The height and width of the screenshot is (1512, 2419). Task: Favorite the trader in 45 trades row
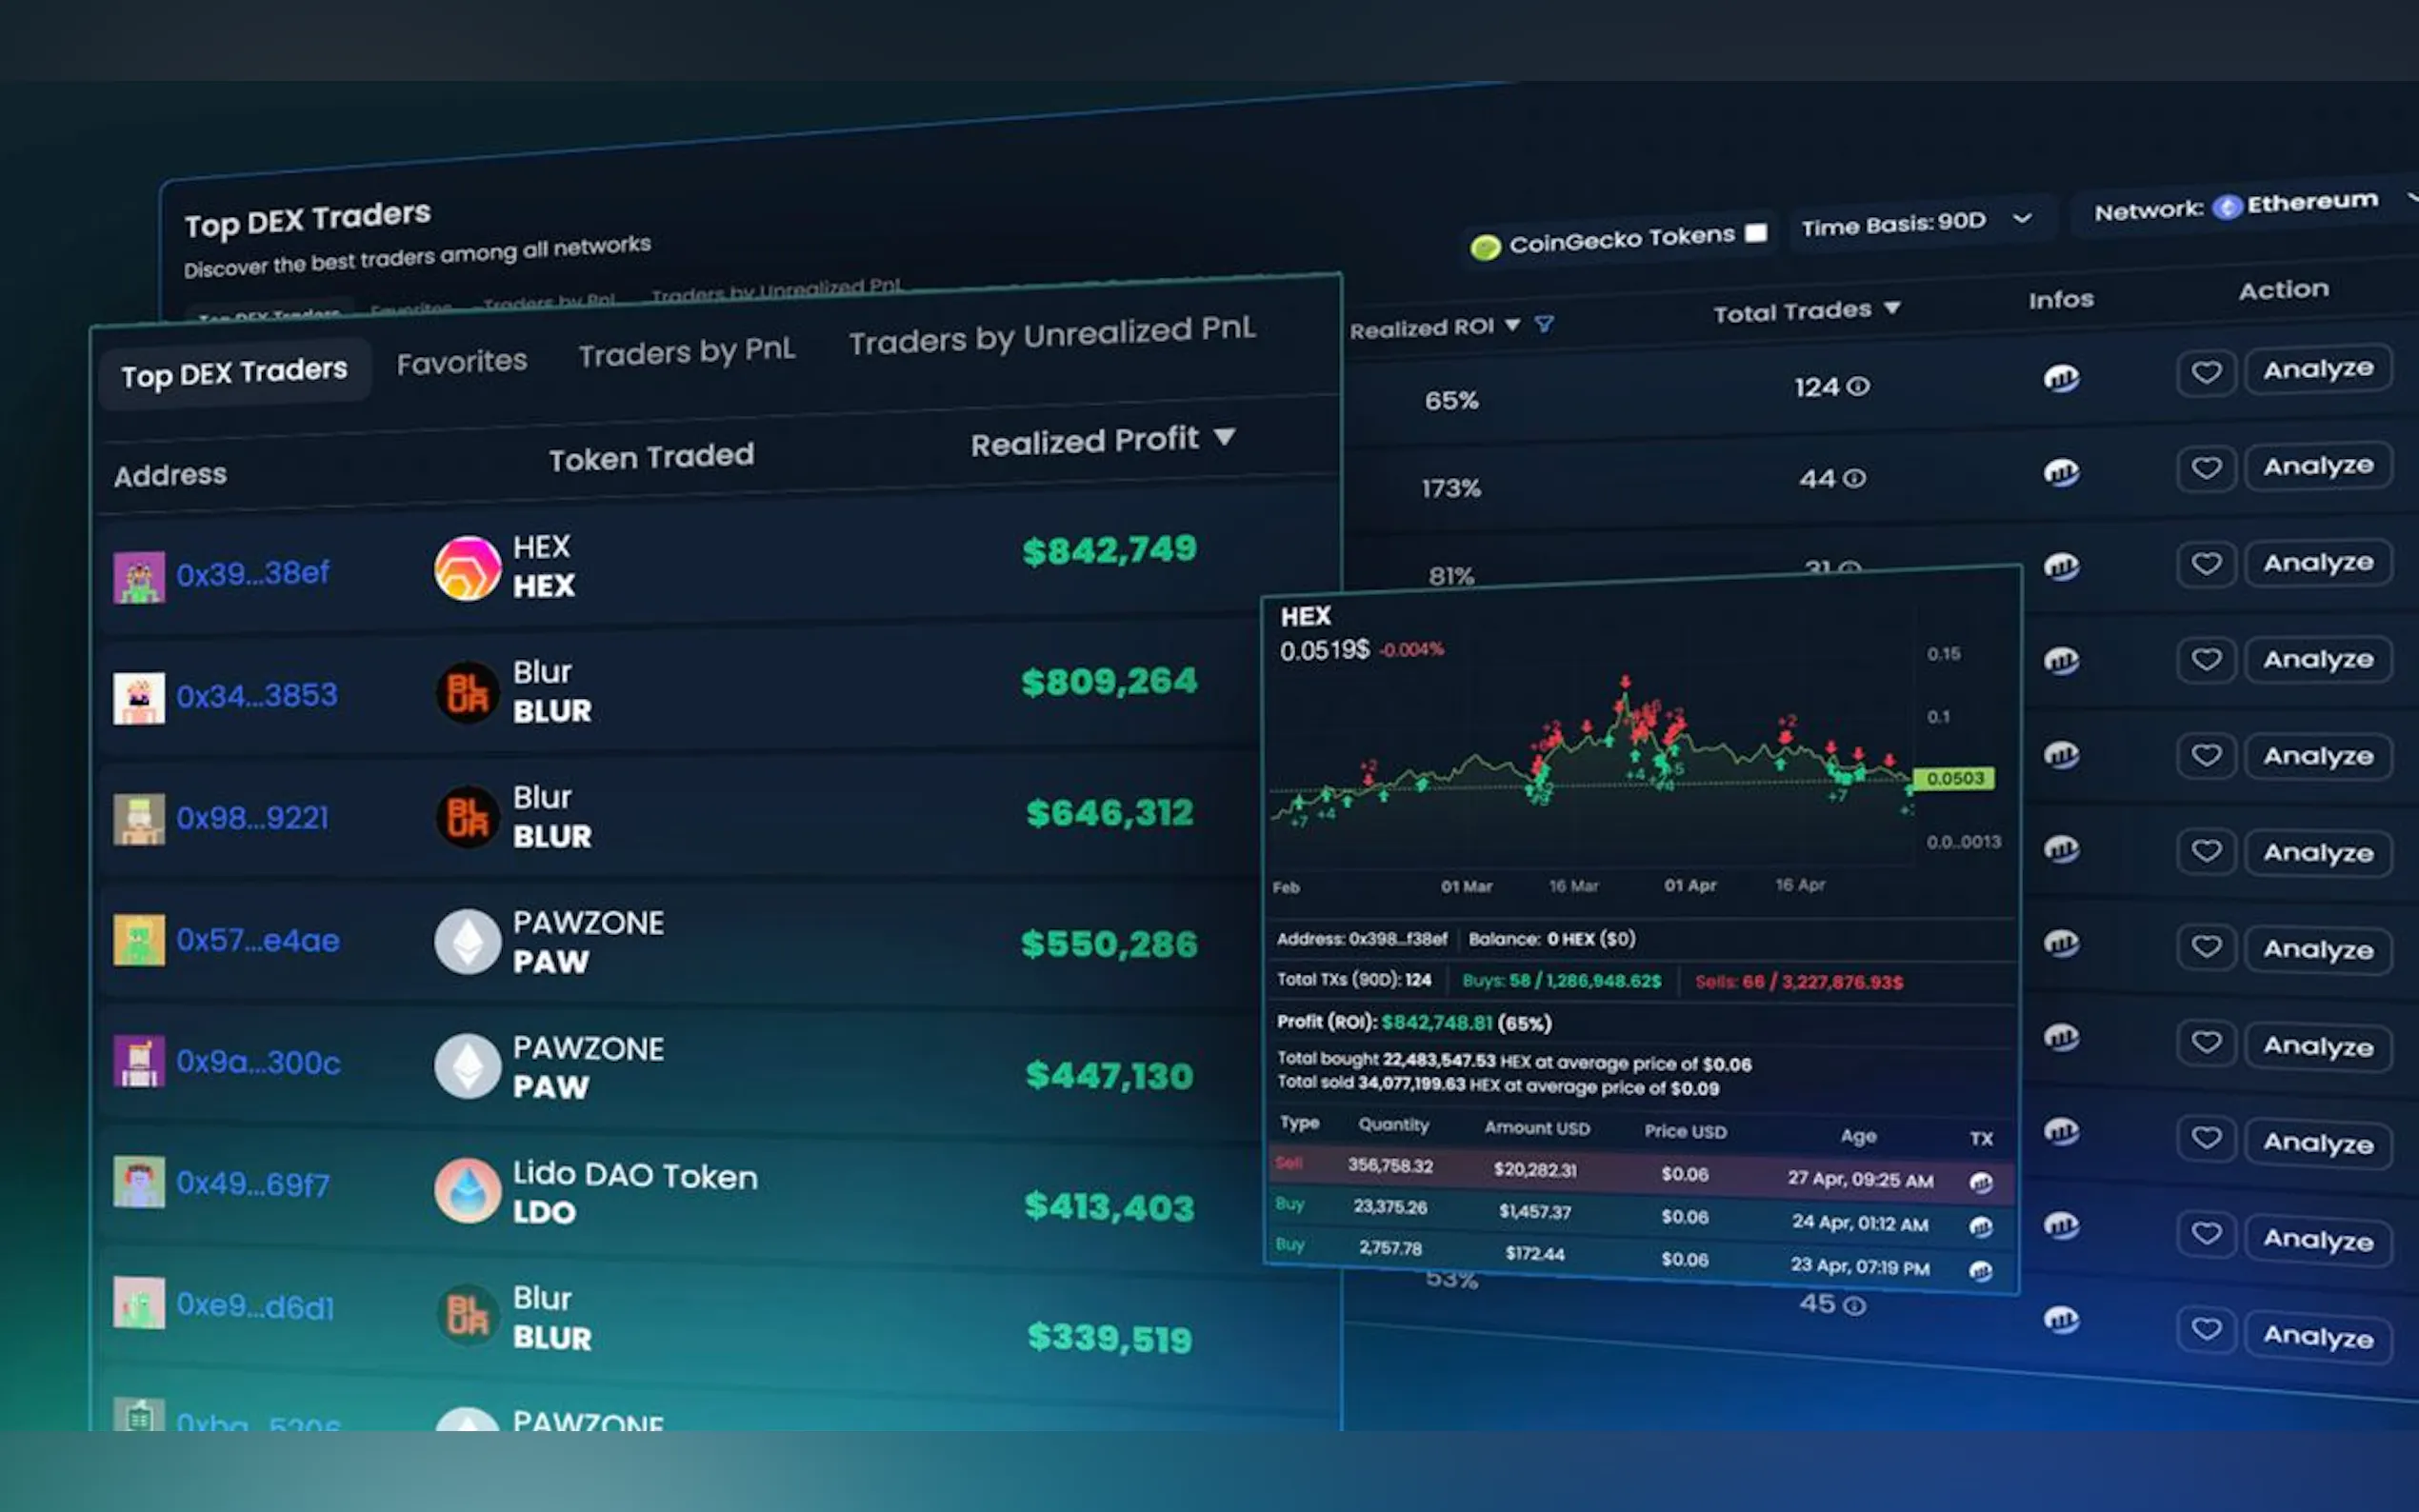[2205, 1330]
